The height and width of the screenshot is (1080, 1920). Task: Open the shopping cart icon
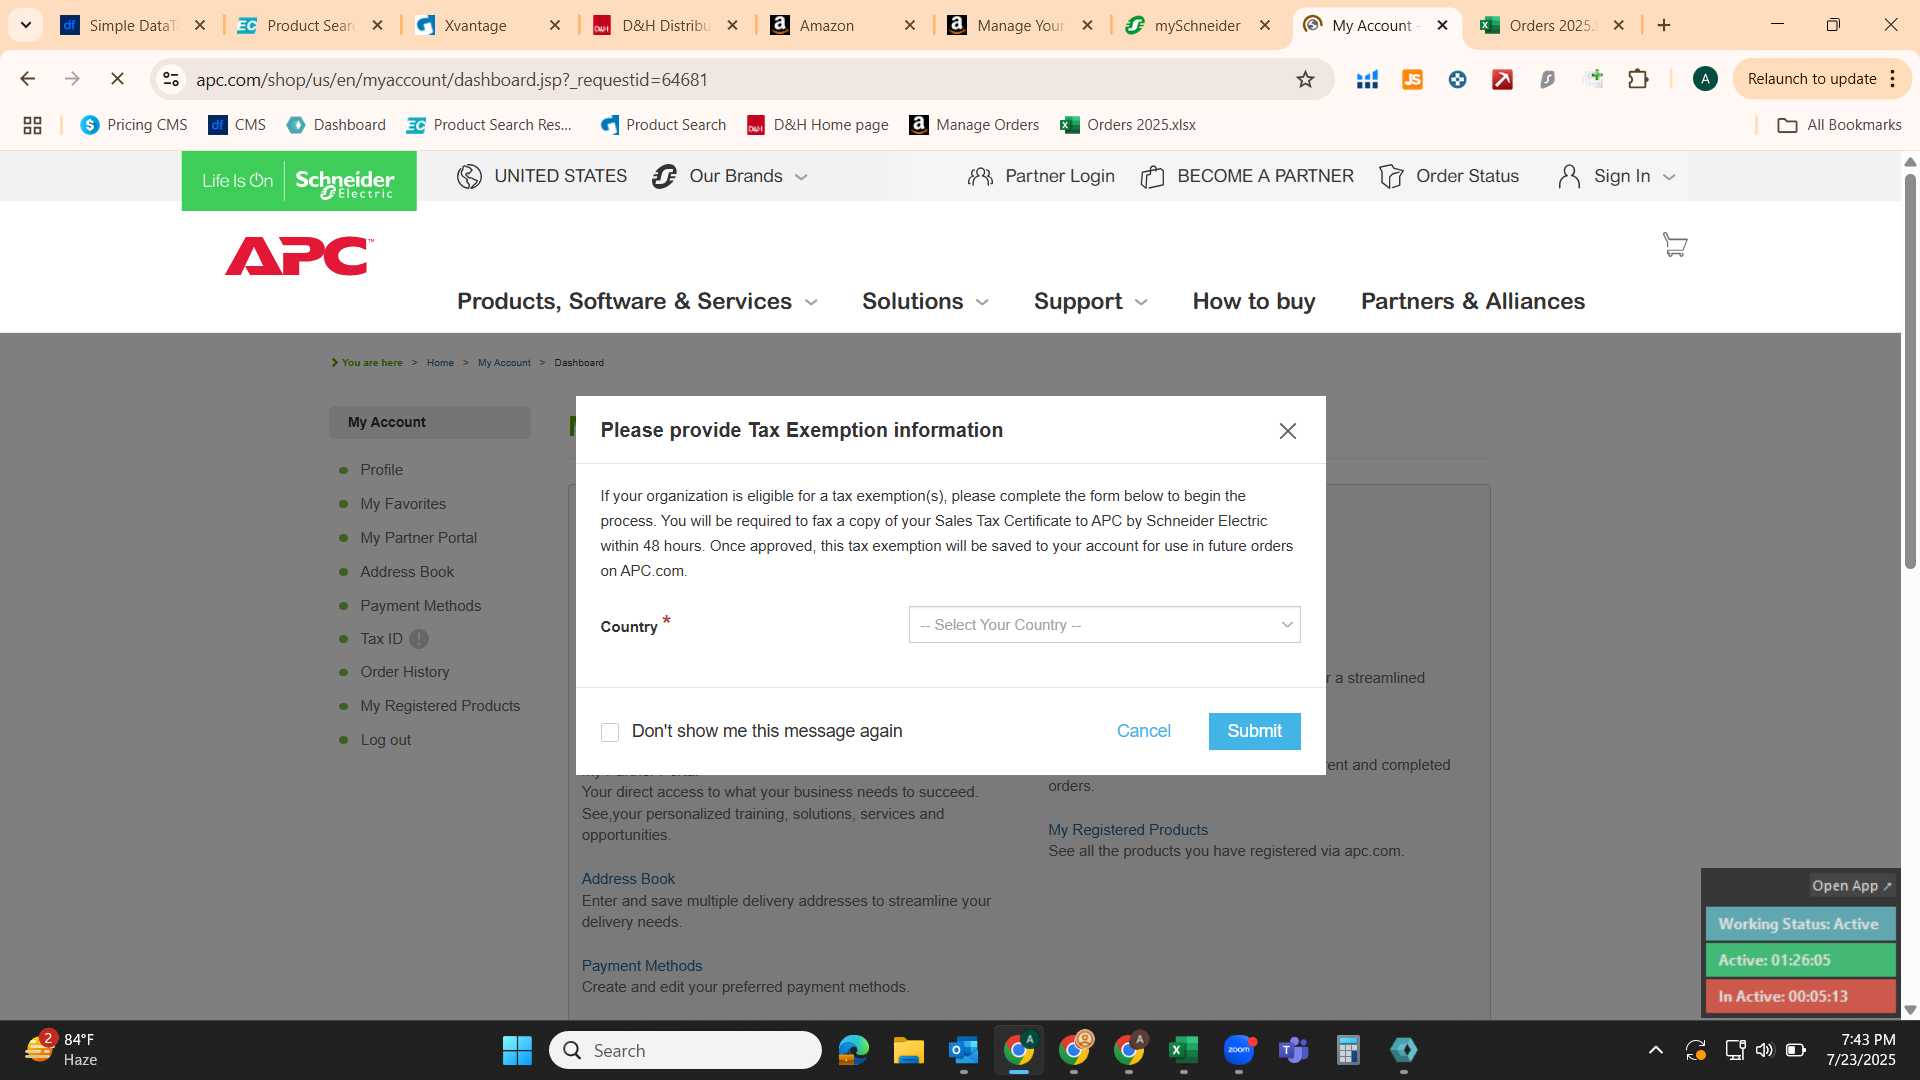(1674, 245)
